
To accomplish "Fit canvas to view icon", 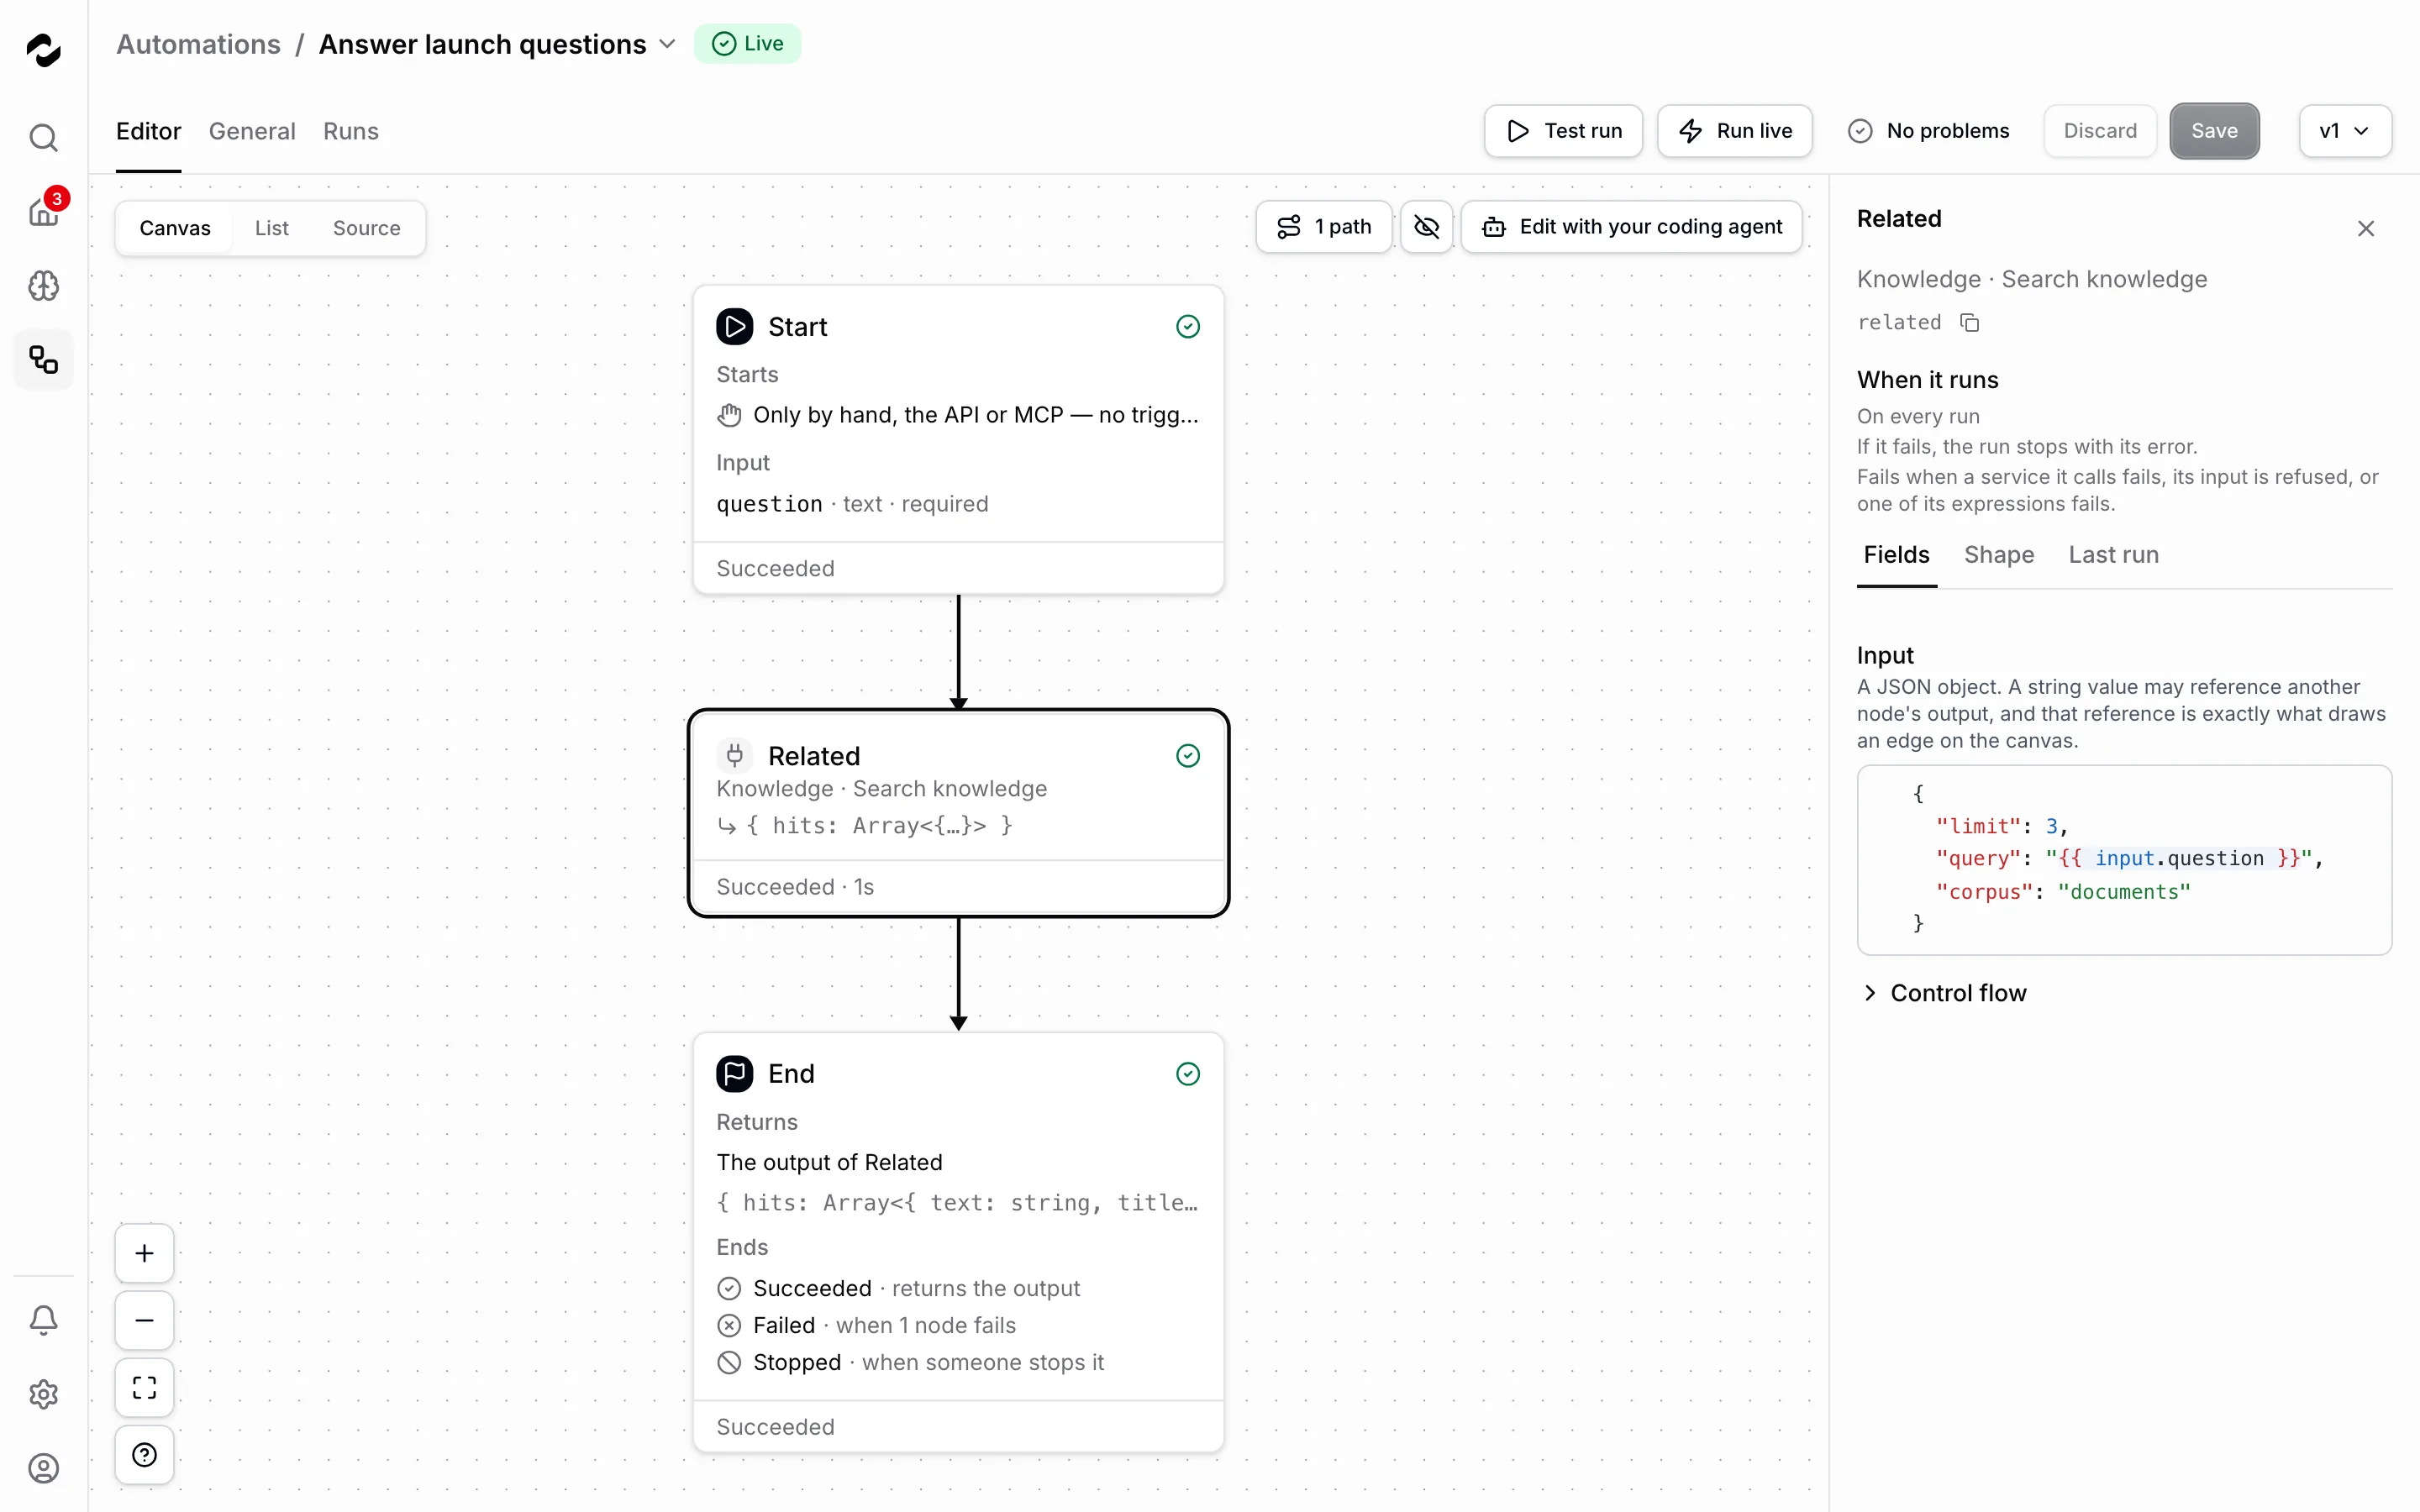I will click(x=144, y=1388).
